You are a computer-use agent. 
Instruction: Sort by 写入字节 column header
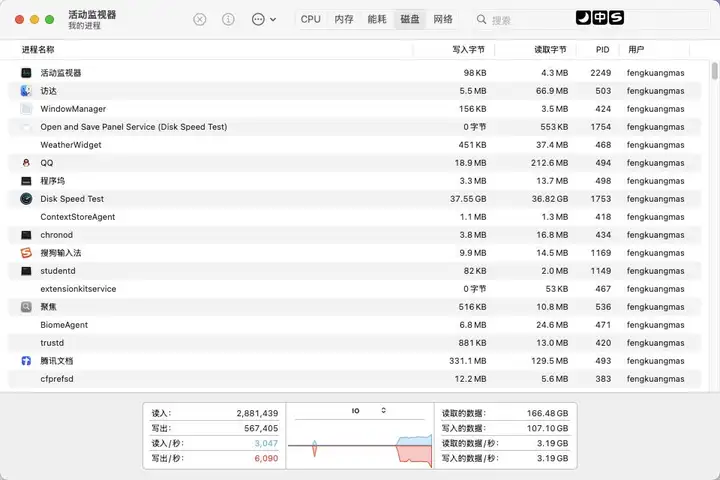468,50
